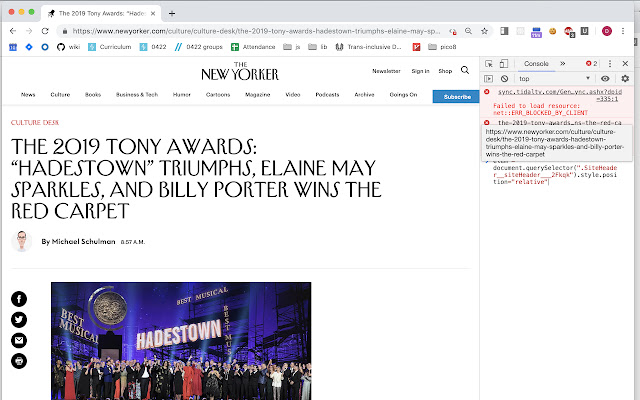Open the blue diamond bookmark icon
640x400 pixels.
pos(29,47)
